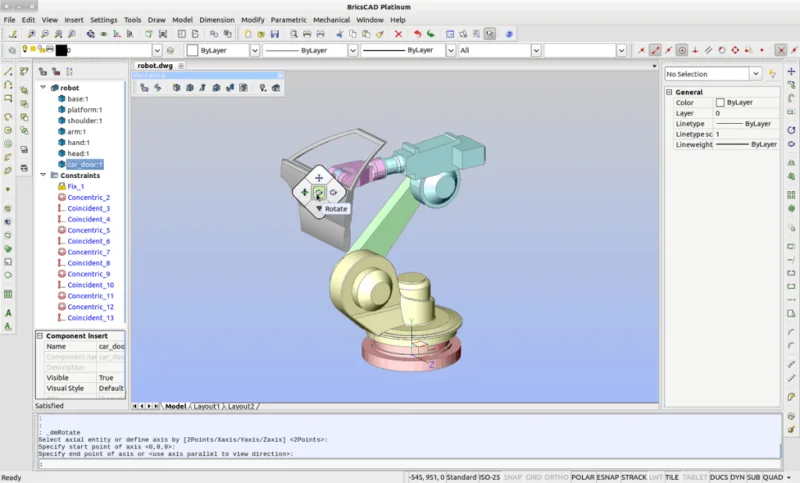Toggle STRACK in the status bar
Screen dimensions: 800x483
(634, 477)
